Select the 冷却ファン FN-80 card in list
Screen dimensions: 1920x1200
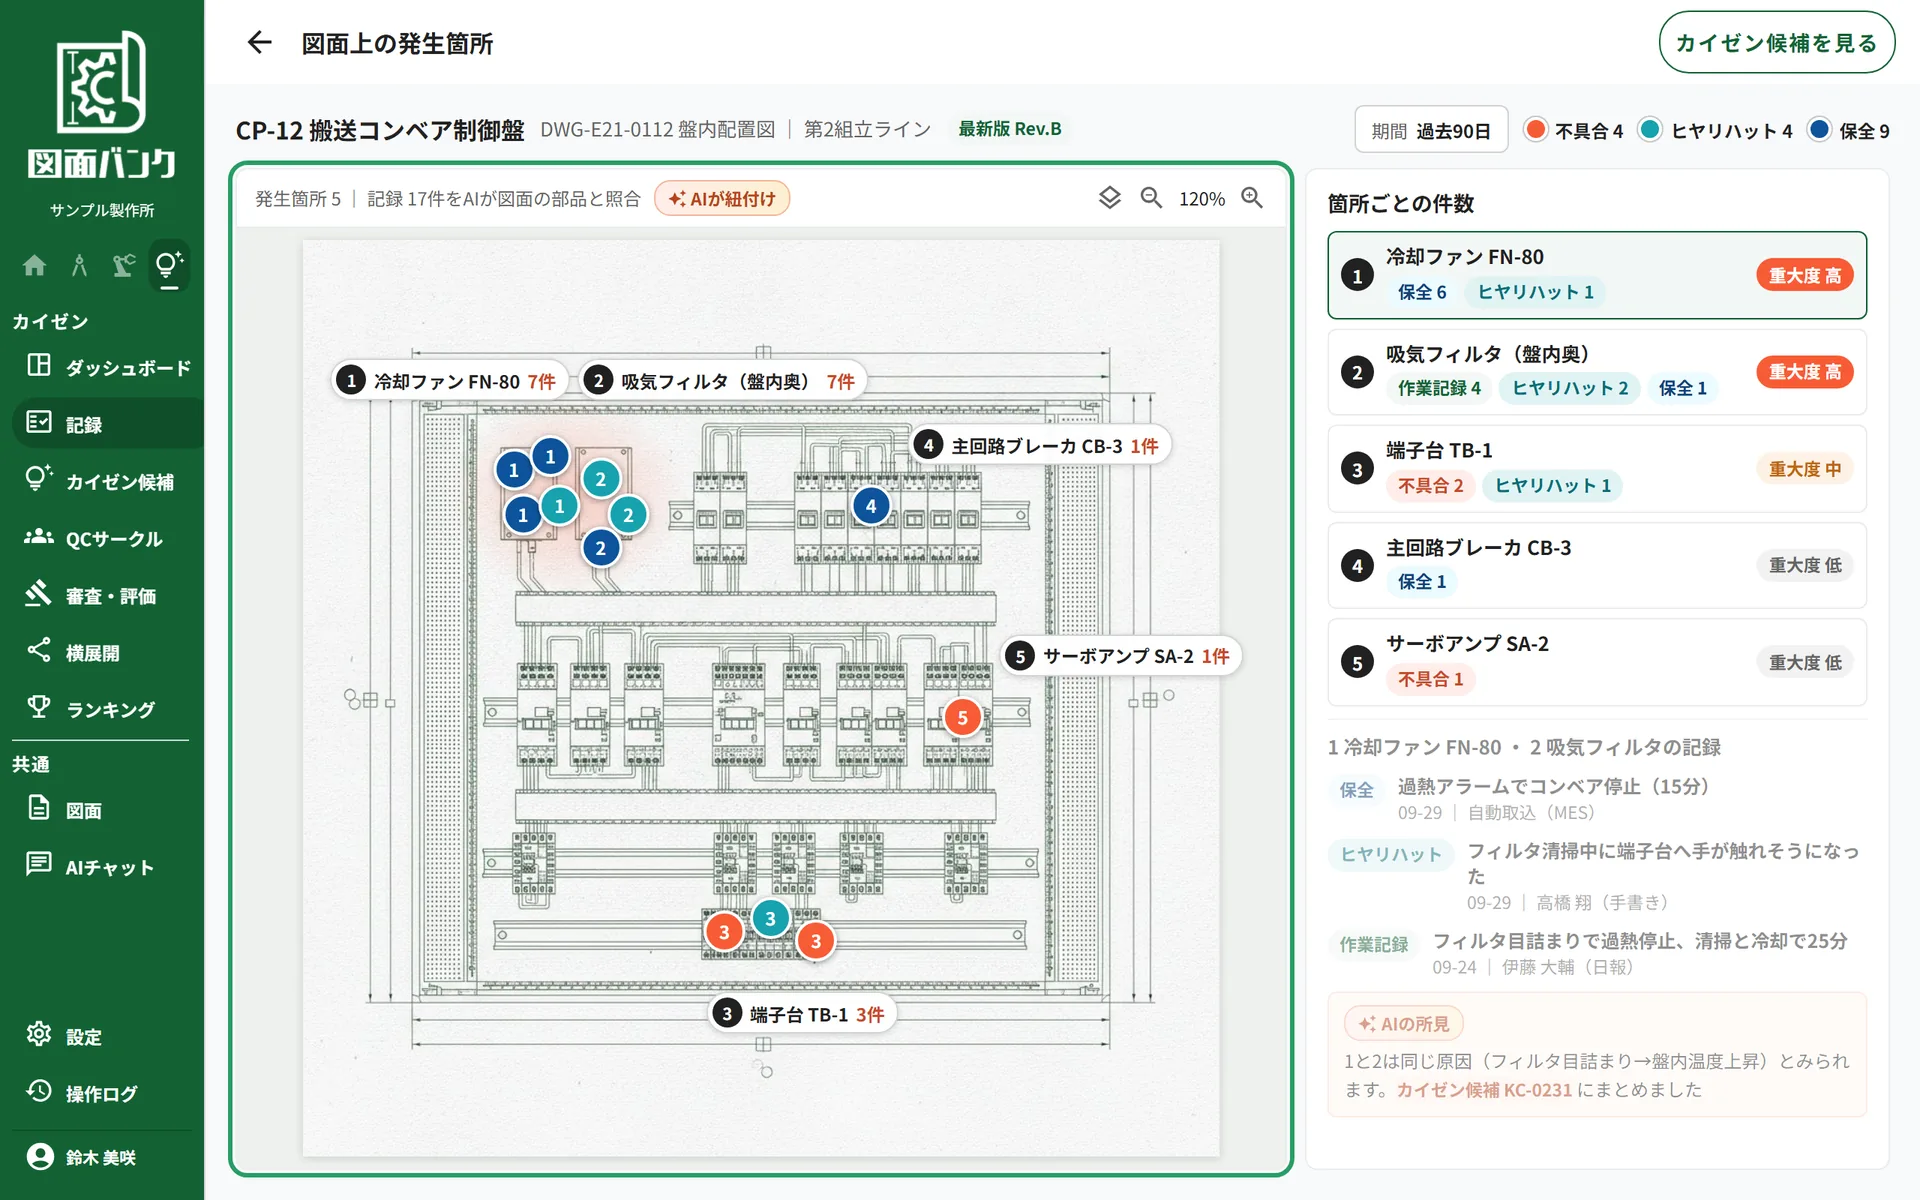click(1596, 275)
